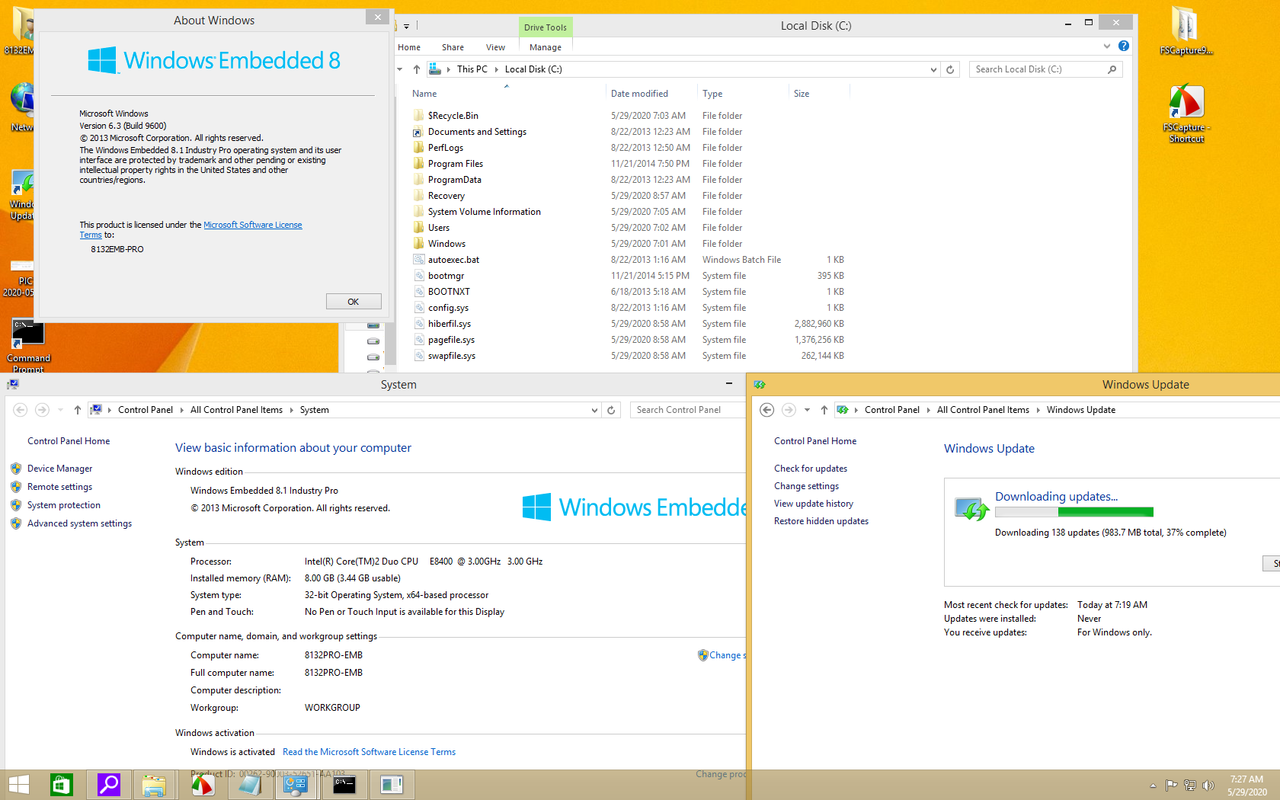
Task: Open File Explorer from the taskbar
Action: pyautogui.click(x=153, y=785)
